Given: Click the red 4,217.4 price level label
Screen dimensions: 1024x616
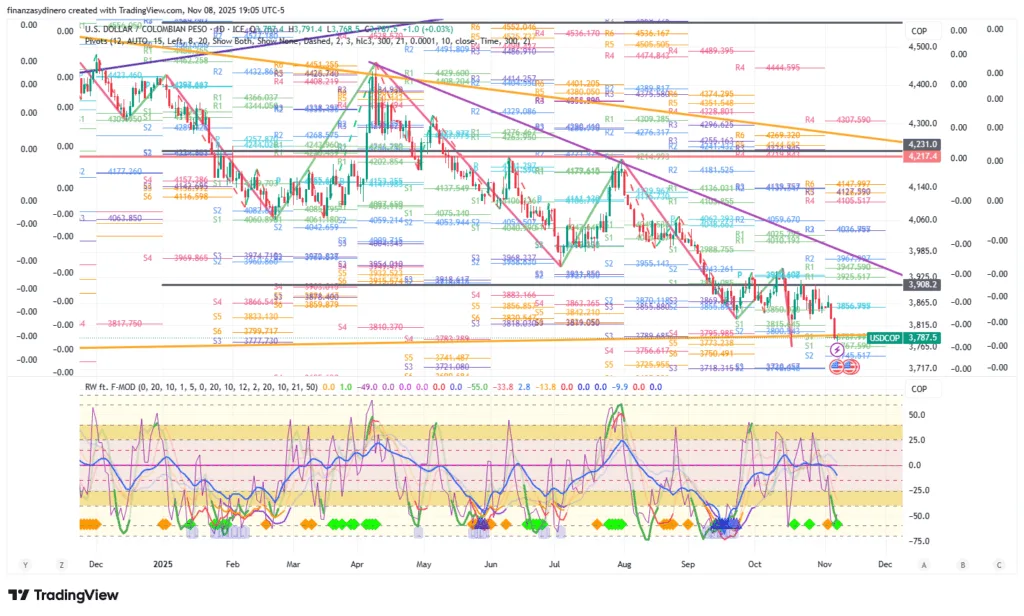Looking at the screenshot, I should (921, 157).
